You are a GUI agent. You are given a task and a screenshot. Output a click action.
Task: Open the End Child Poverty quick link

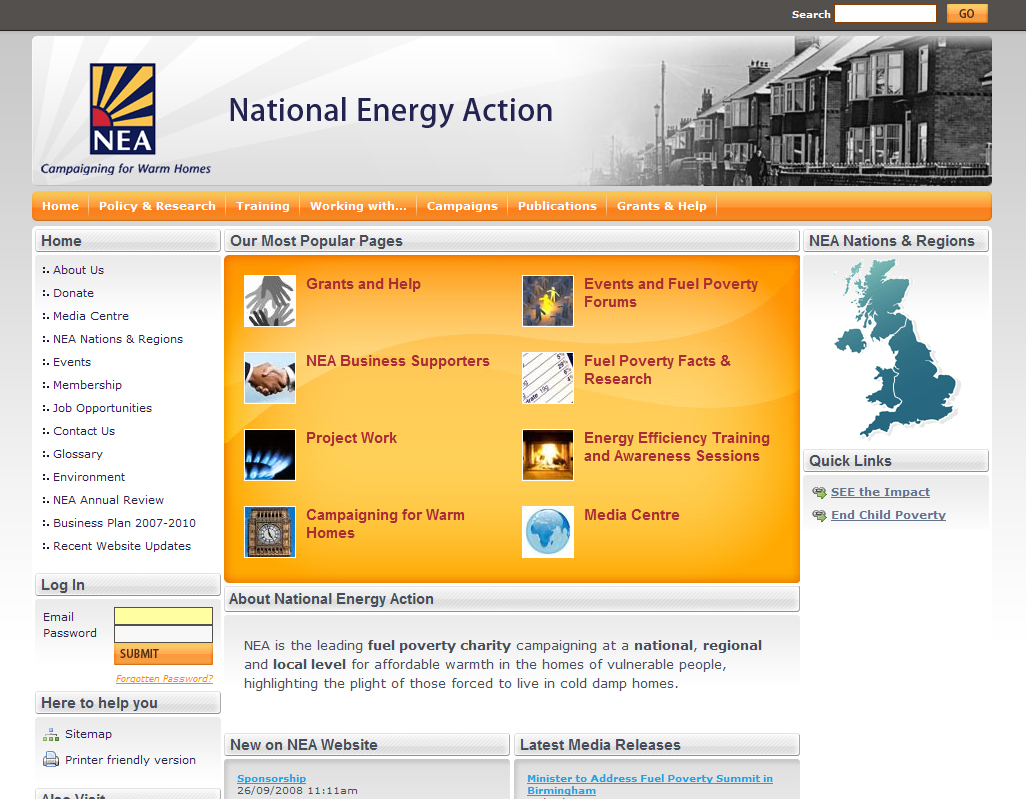pos(888,515)
